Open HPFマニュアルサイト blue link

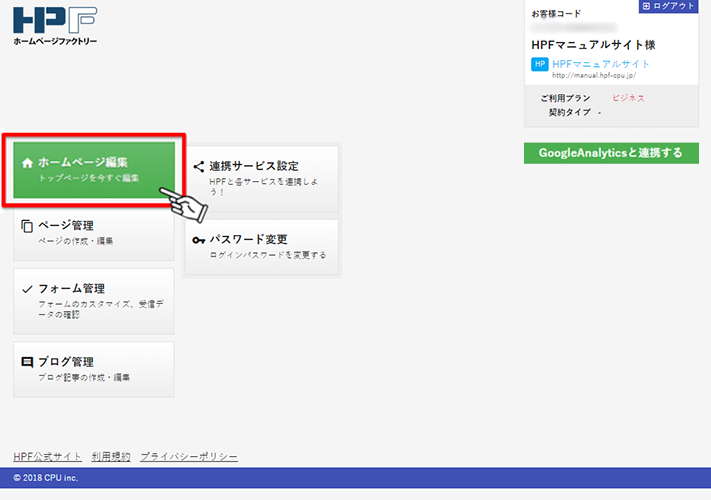coord(601,64)
